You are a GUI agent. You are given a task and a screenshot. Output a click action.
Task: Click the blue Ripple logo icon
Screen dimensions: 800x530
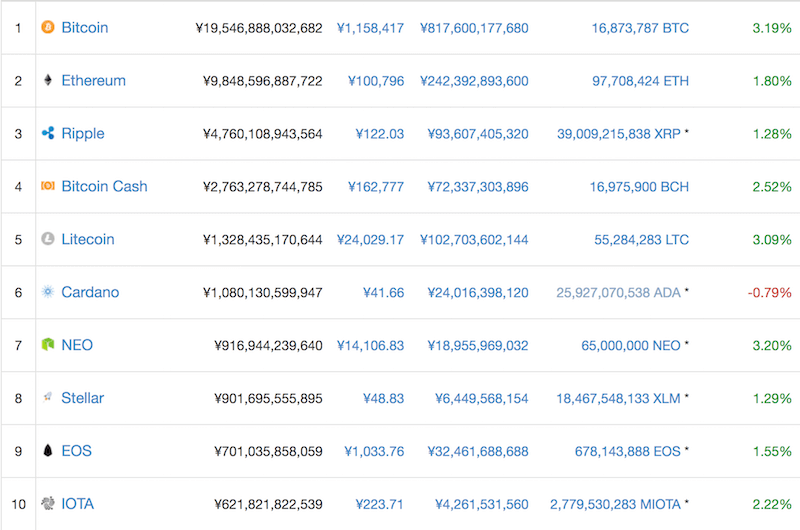[47, 133]
